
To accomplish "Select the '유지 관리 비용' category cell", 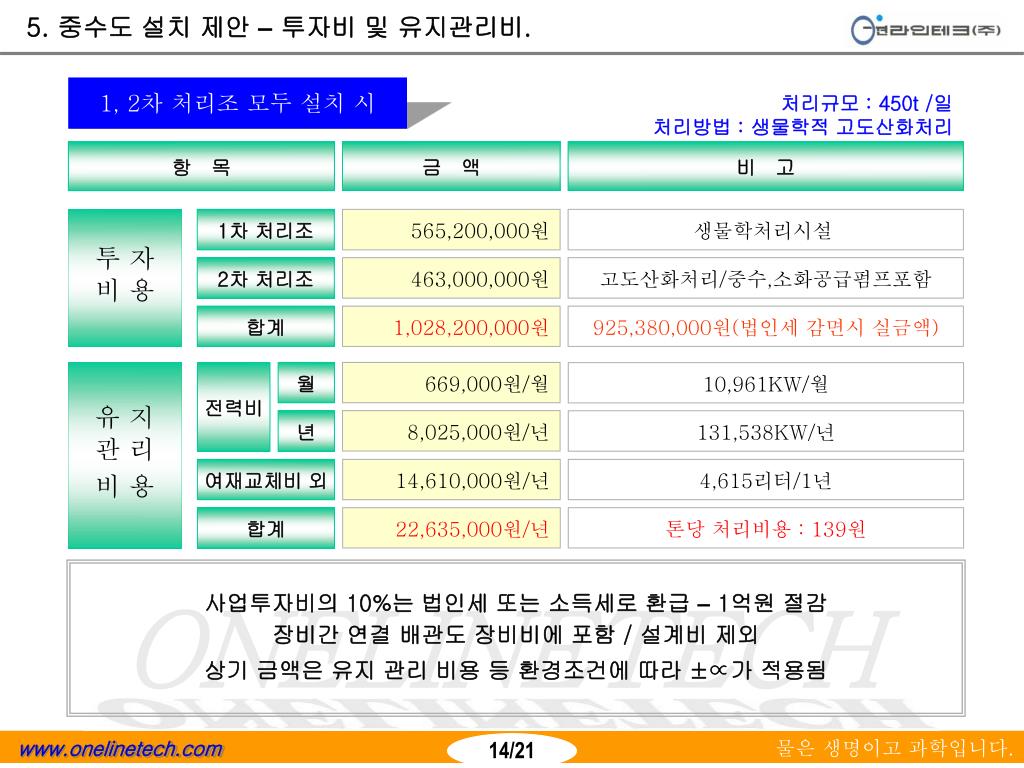I will pos(125,455).
